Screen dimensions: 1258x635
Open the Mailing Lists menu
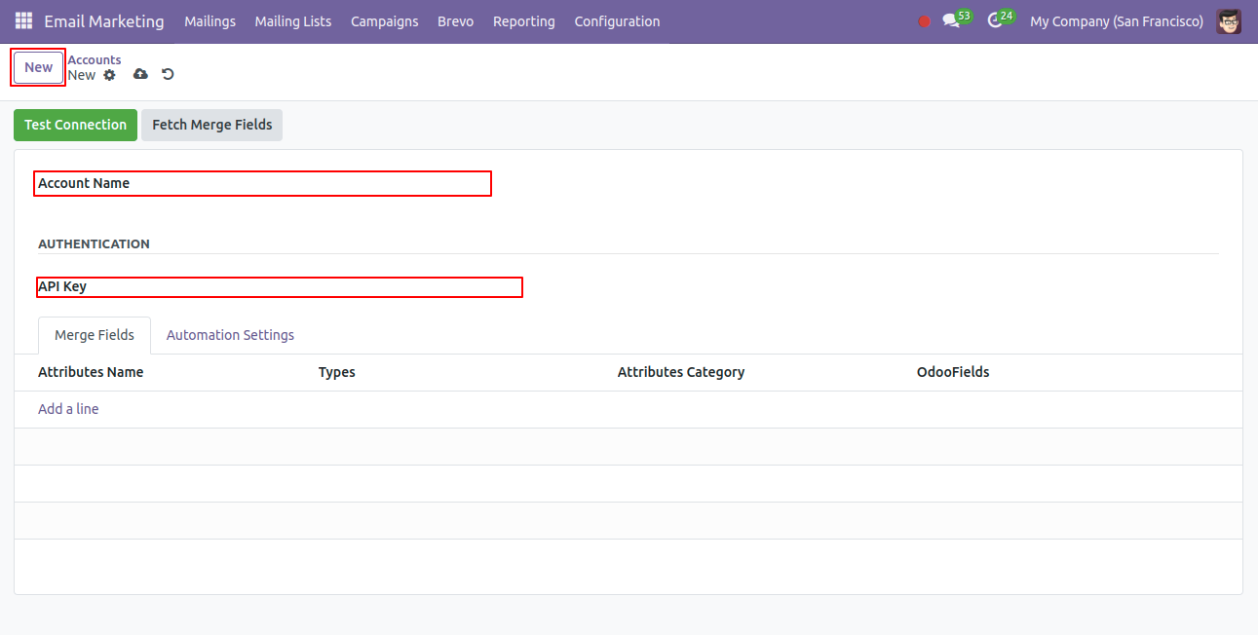point(293,21)
